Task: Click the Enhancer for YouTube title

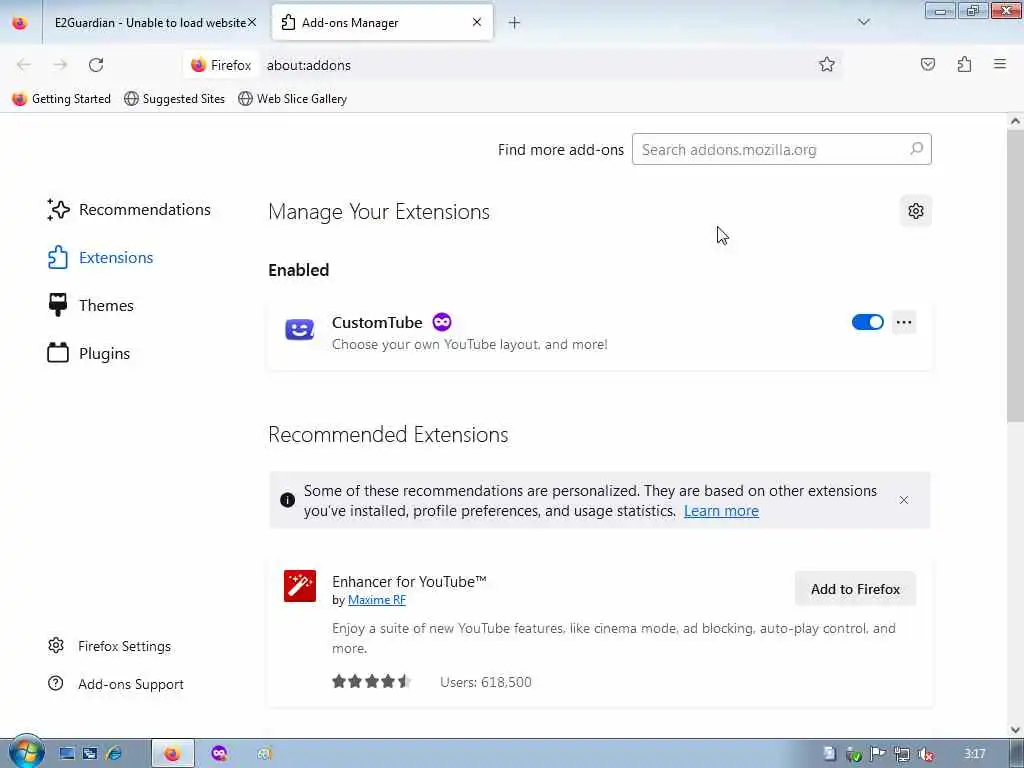Action: (409, 581)
